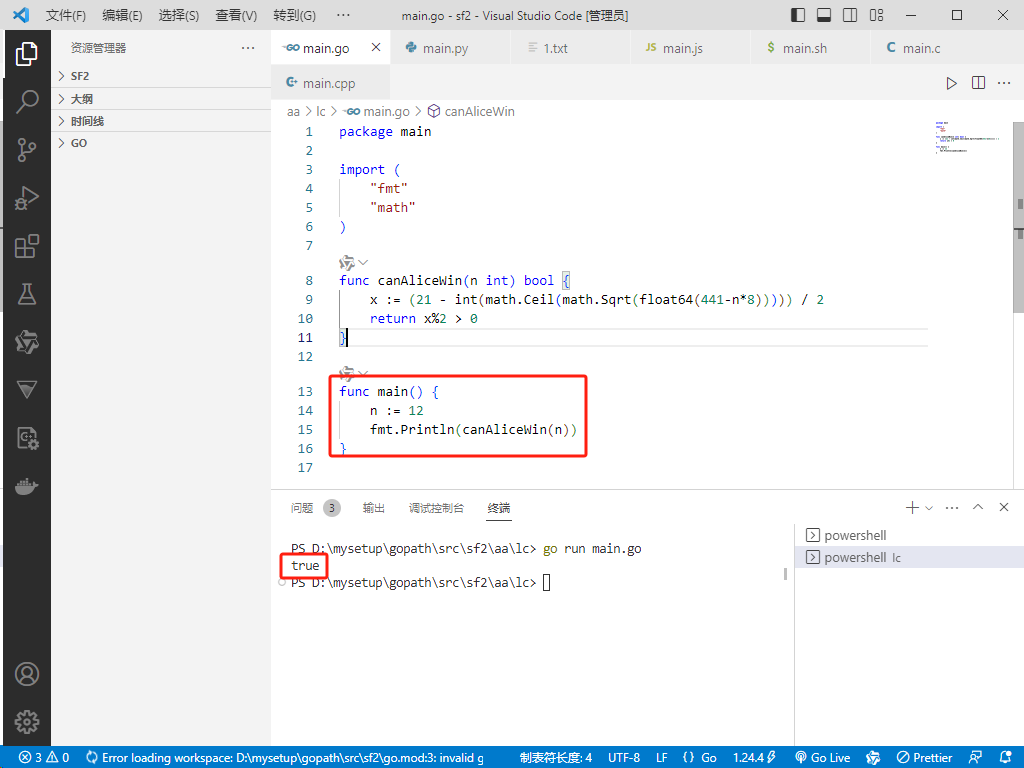Open the overflow menu ellipsis in menu bar
Screen dimensions: 1024x768
343,15
